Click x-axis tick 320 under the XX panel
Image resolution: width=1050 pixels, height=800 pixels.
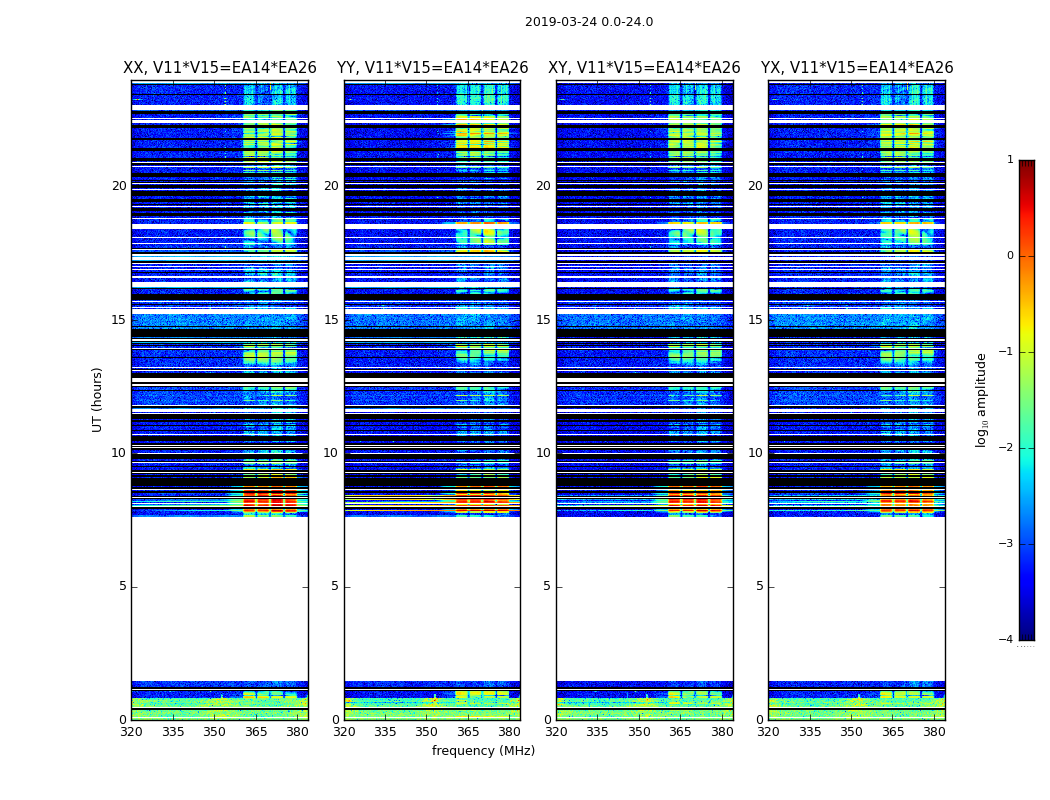(x=132, y=731)
